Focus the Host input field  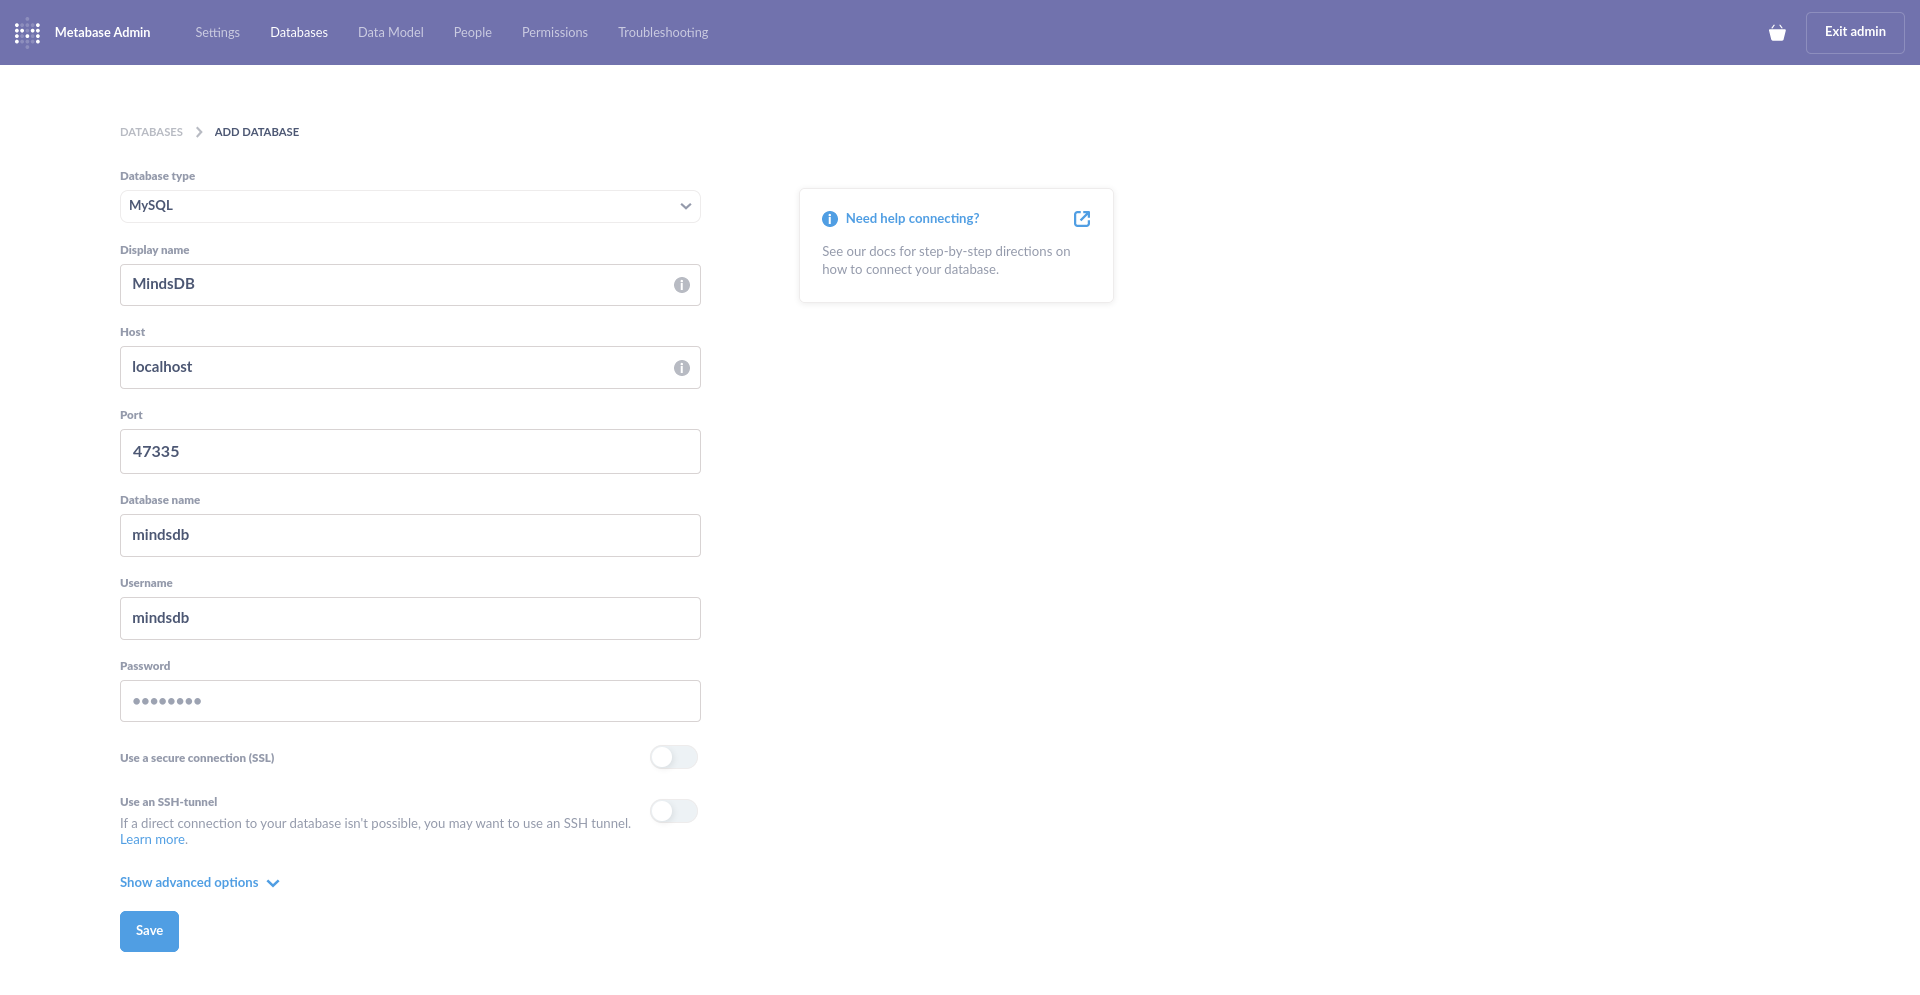pyautogui.click(x=410, y=368)
